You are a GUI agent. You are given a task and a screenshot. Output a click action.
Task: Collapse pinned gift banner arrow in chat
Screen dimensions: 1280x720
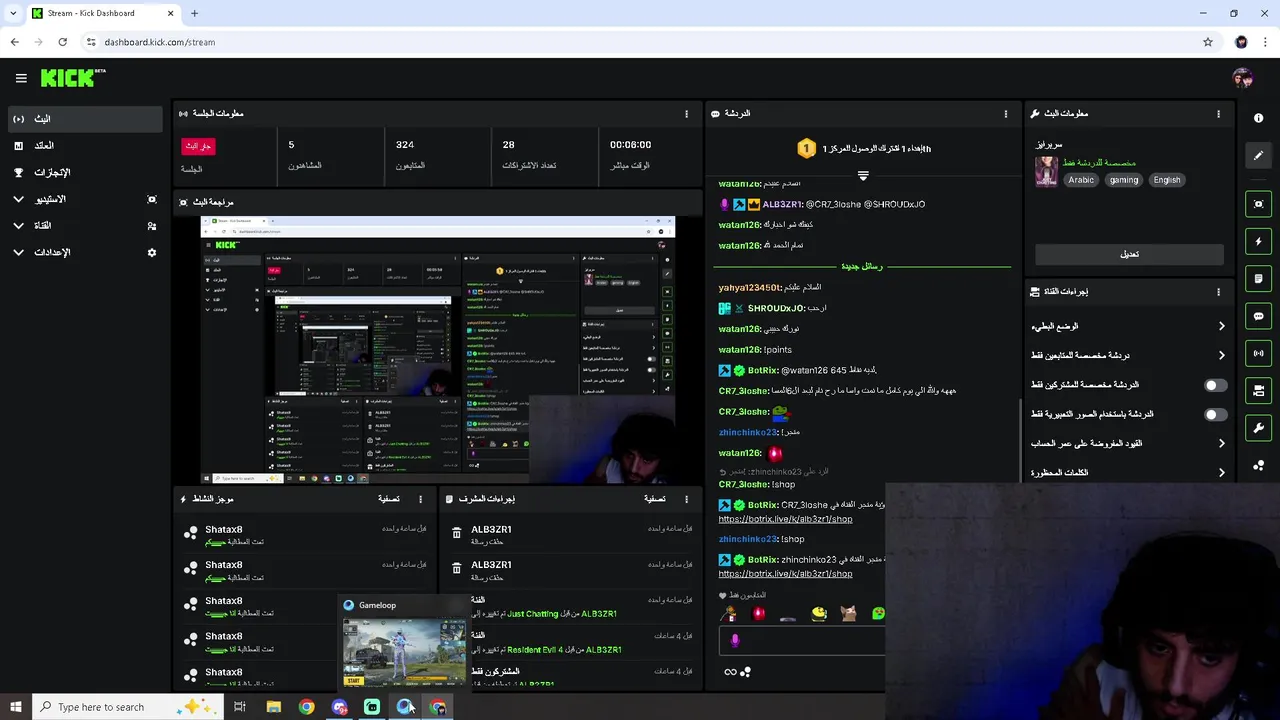(862, 175)
